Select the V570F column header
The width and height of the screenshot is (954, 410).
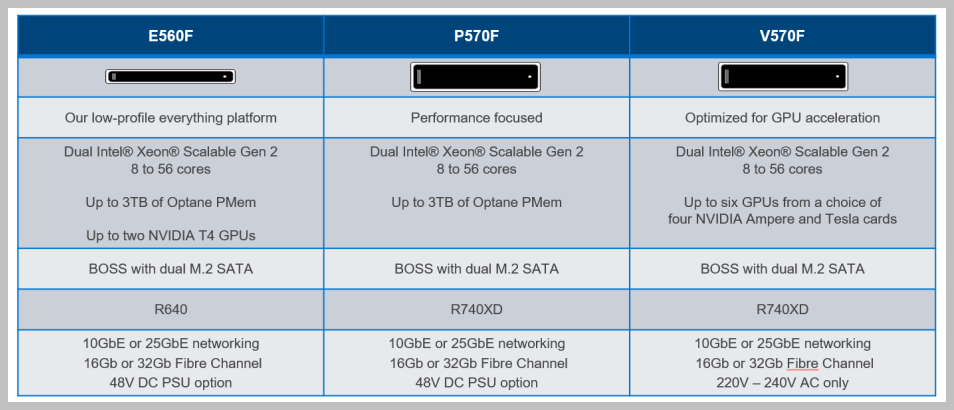click(x=782, y=36)
